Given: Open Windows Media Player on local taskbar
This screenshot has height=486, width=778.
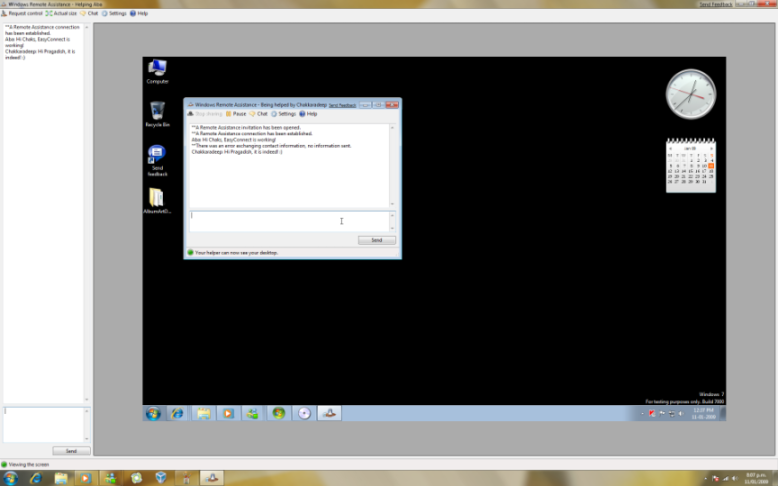Looking at the screenshot, I should [85, 478].
